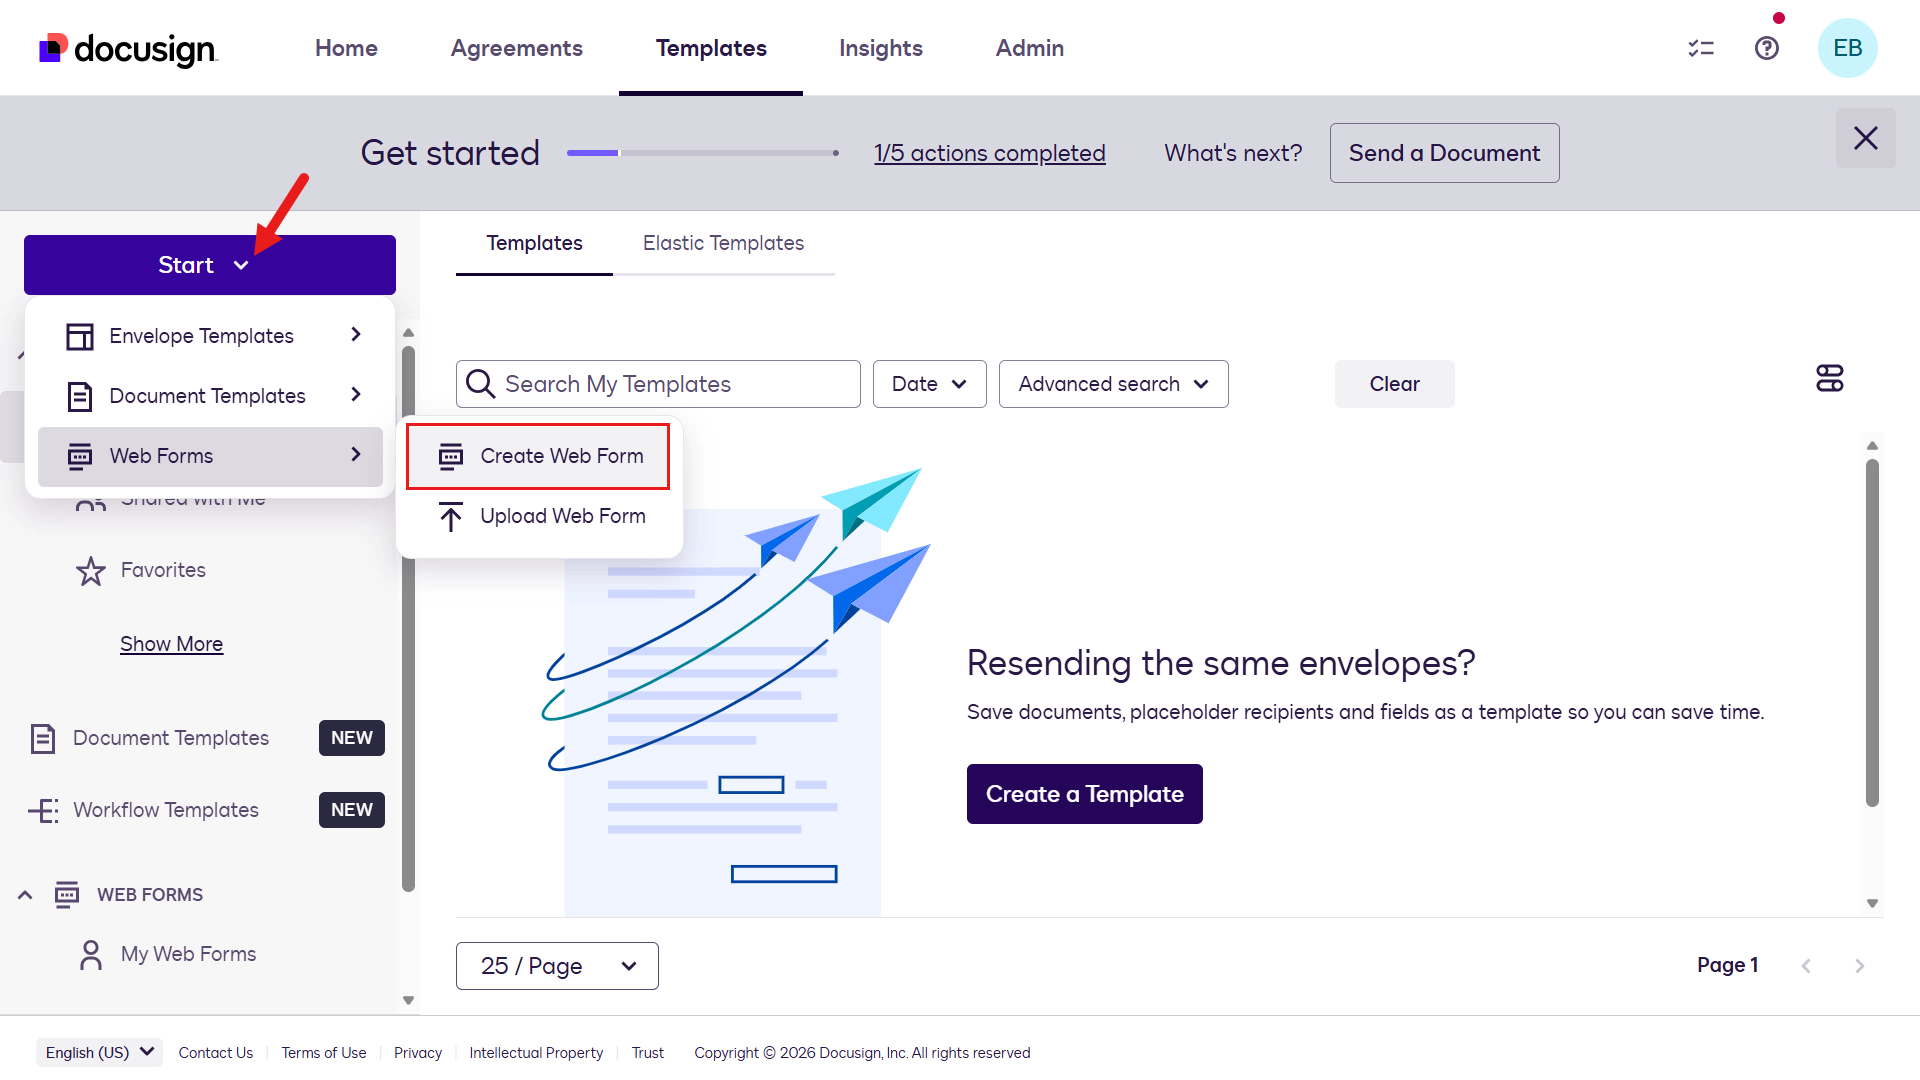Screen dimensions: 1920x1080
Task: Go to next page arrow
Action: point(1860,965)
